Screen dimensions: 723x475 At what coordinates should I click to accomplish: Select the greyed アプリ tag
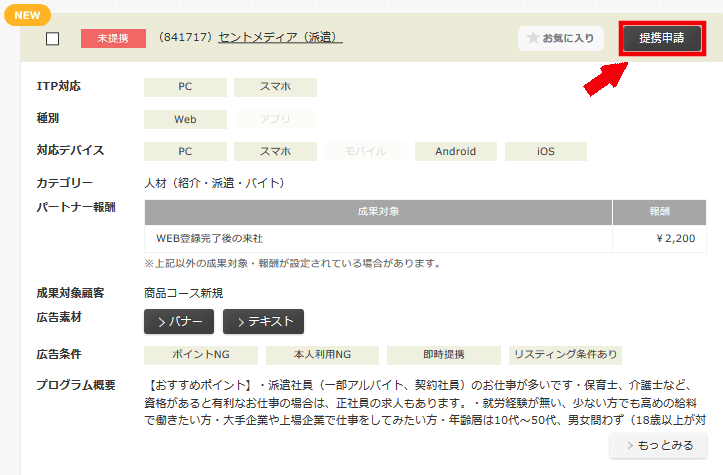(275, 119)
